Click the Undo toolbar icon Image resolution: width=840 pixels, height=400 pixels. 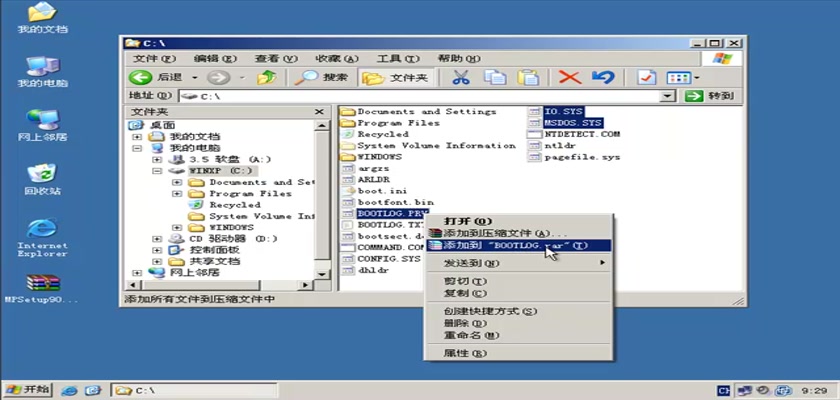[x=603, y=78]
